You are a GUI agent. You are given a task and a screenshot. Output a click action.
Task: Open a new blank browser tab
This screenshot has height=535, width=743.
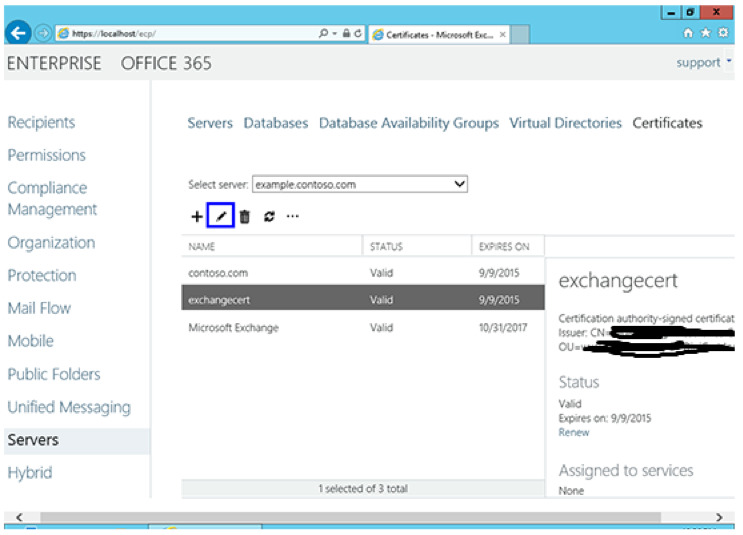click(520, 35)
